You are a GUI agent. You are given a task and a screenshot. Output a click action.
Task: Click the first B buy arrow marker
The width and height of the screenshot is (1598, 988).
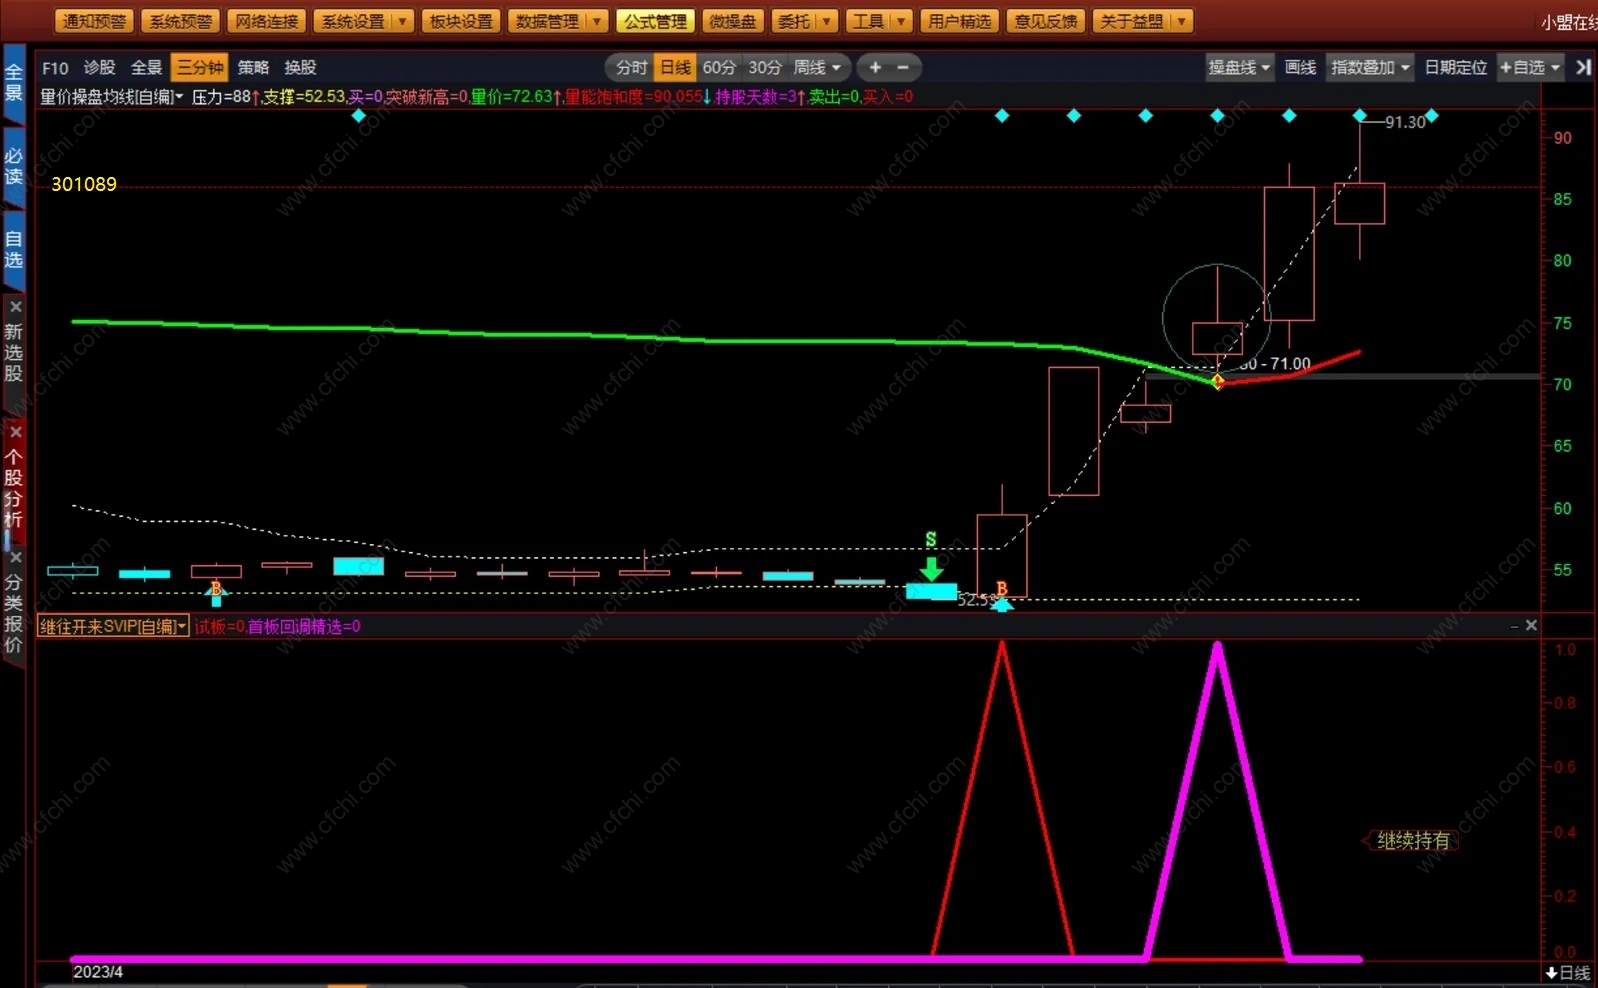point(216,594)
